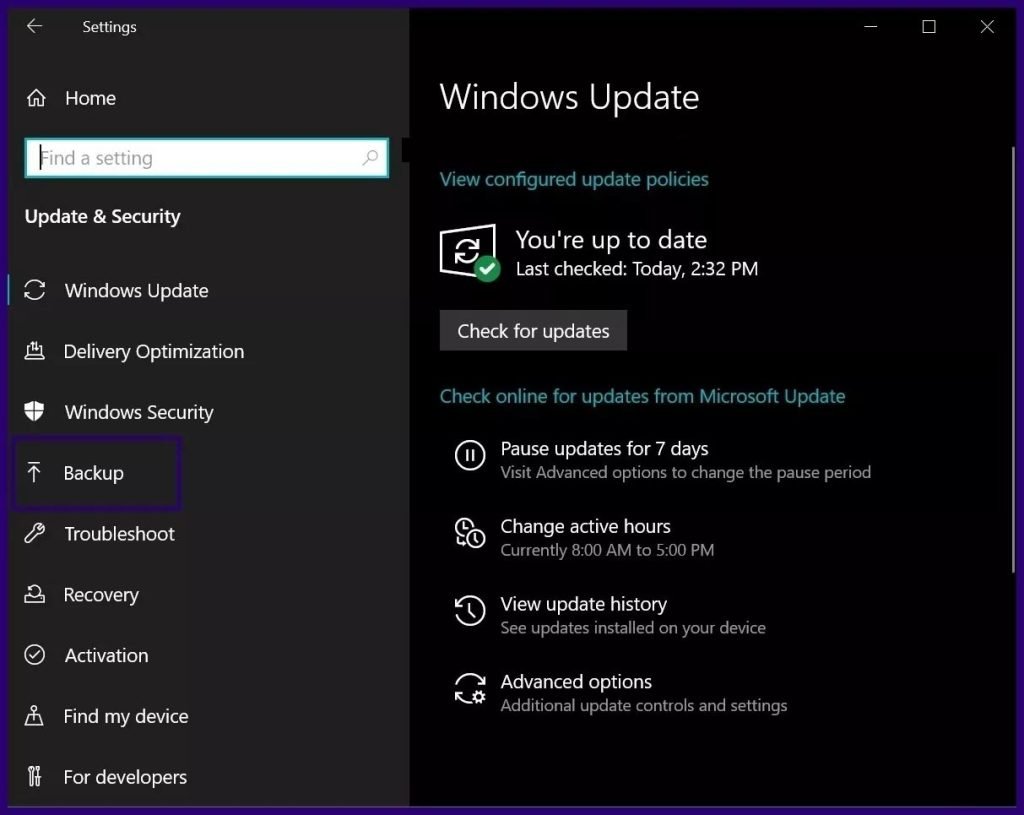Screen dimensions: 1024x815
Task: Go to Windows Security section
Action: point(138,412)
